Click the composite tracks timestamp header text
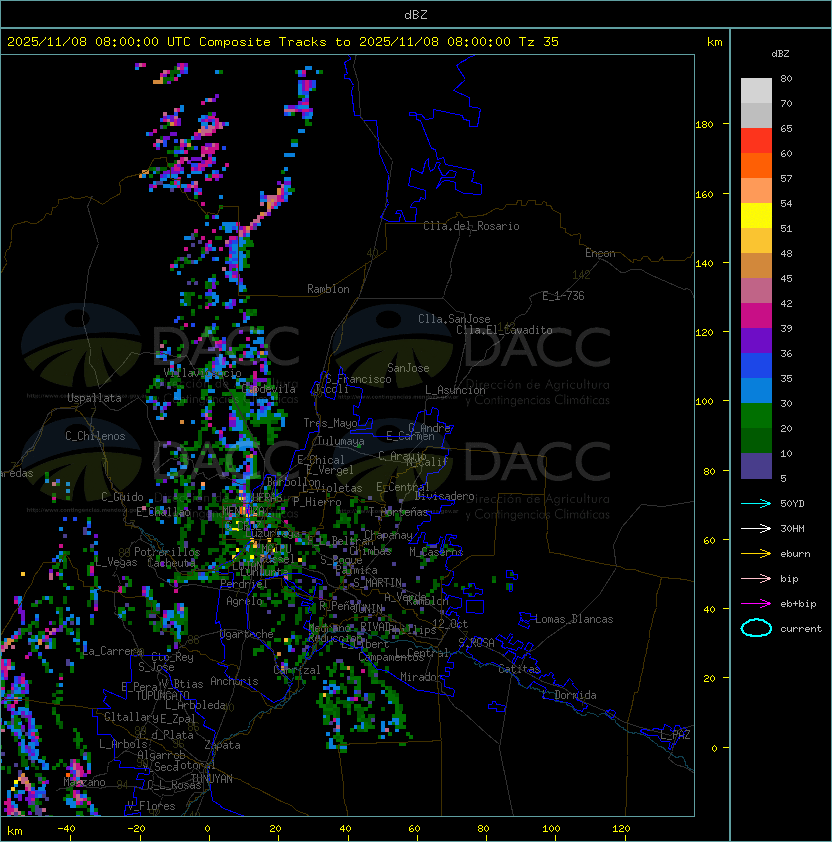This screenshot has height=842, width=832. 283,41
